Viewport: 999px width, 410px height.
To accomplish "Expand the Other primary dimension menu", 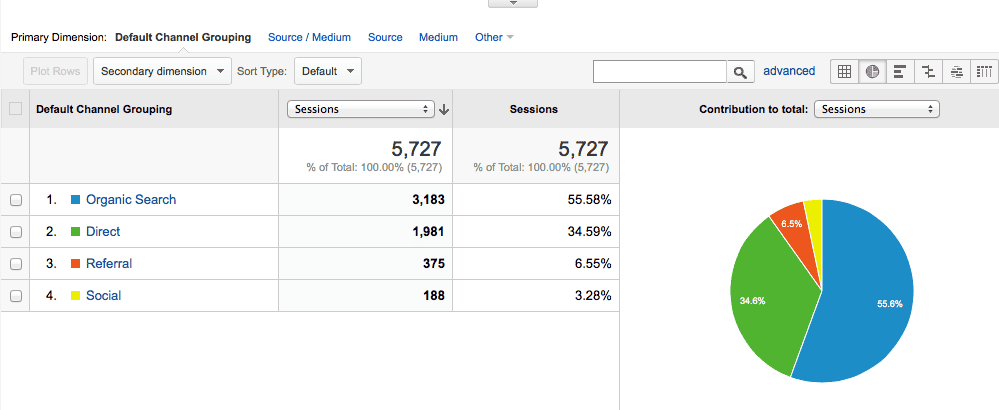I will coord(494,37).
